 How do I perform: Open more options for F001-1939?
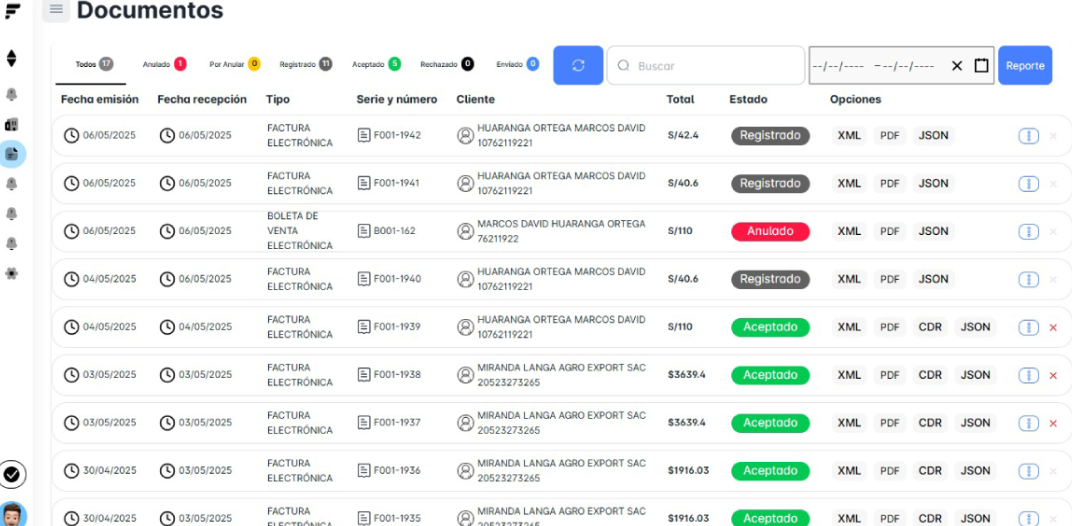[1029, 327]
